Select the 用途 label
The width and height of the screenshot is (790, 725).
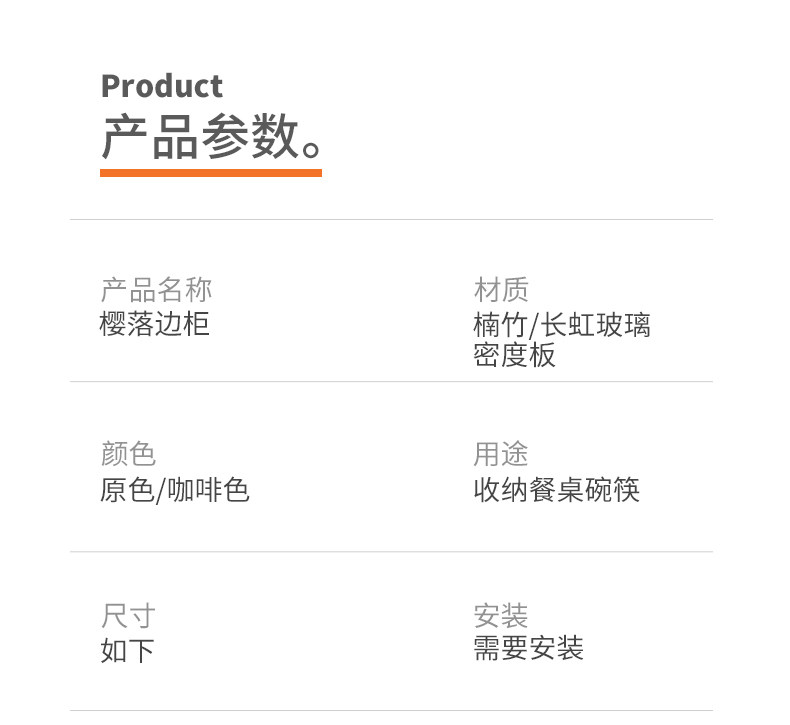pos(501,454)
